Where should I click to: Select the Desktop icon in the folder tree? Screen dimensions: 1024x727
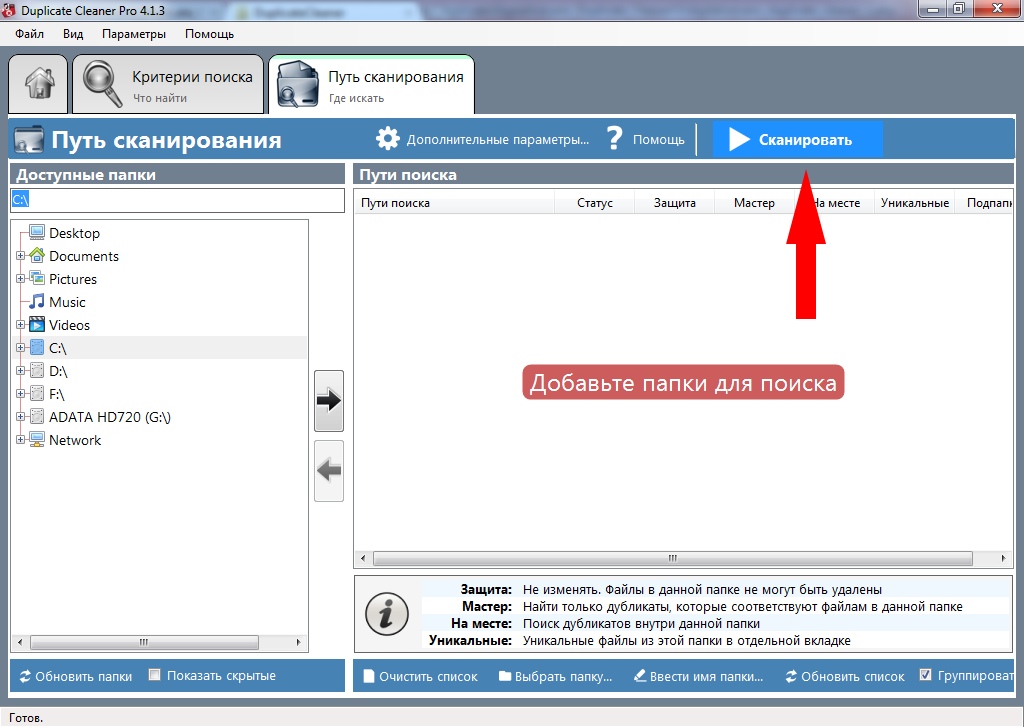point(37,233)
